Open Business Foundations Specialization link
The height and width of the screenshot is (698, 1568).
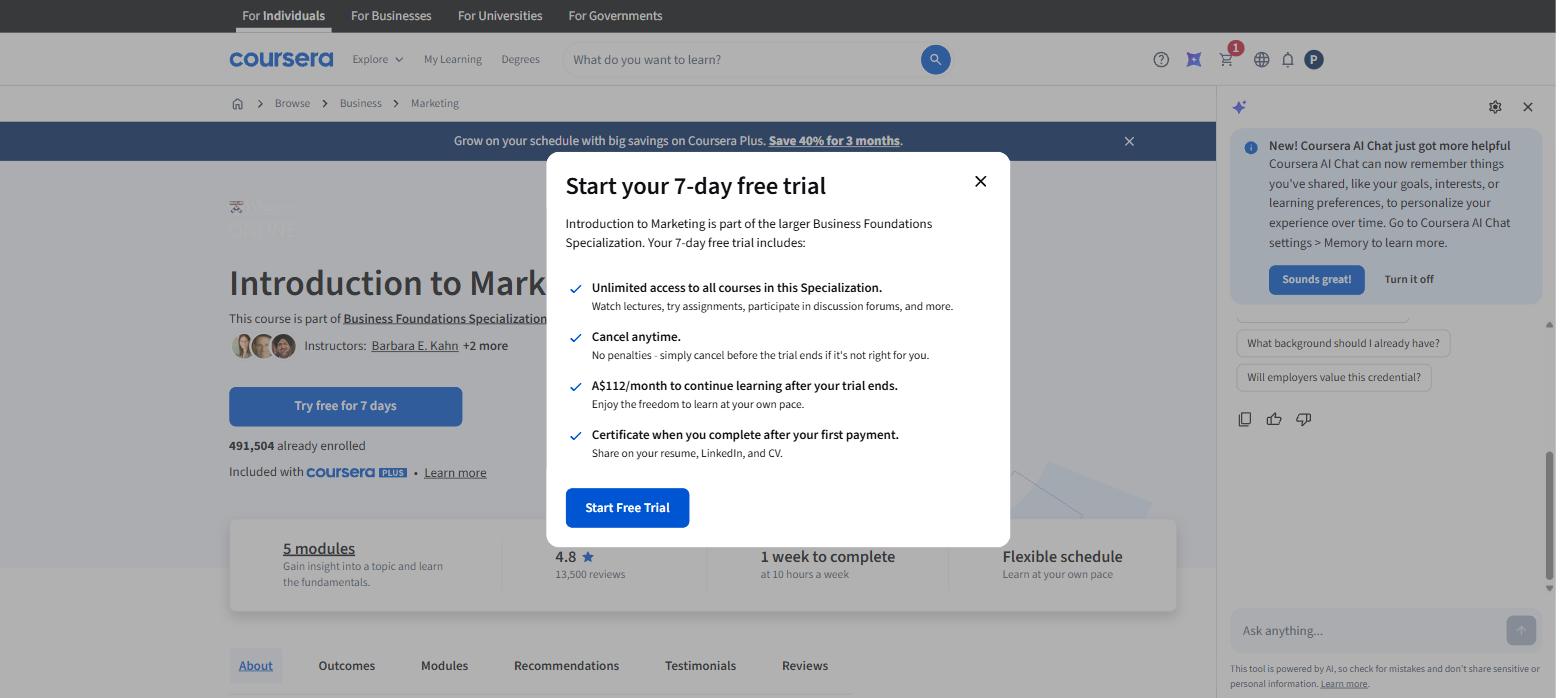click(x=444, y=319)
